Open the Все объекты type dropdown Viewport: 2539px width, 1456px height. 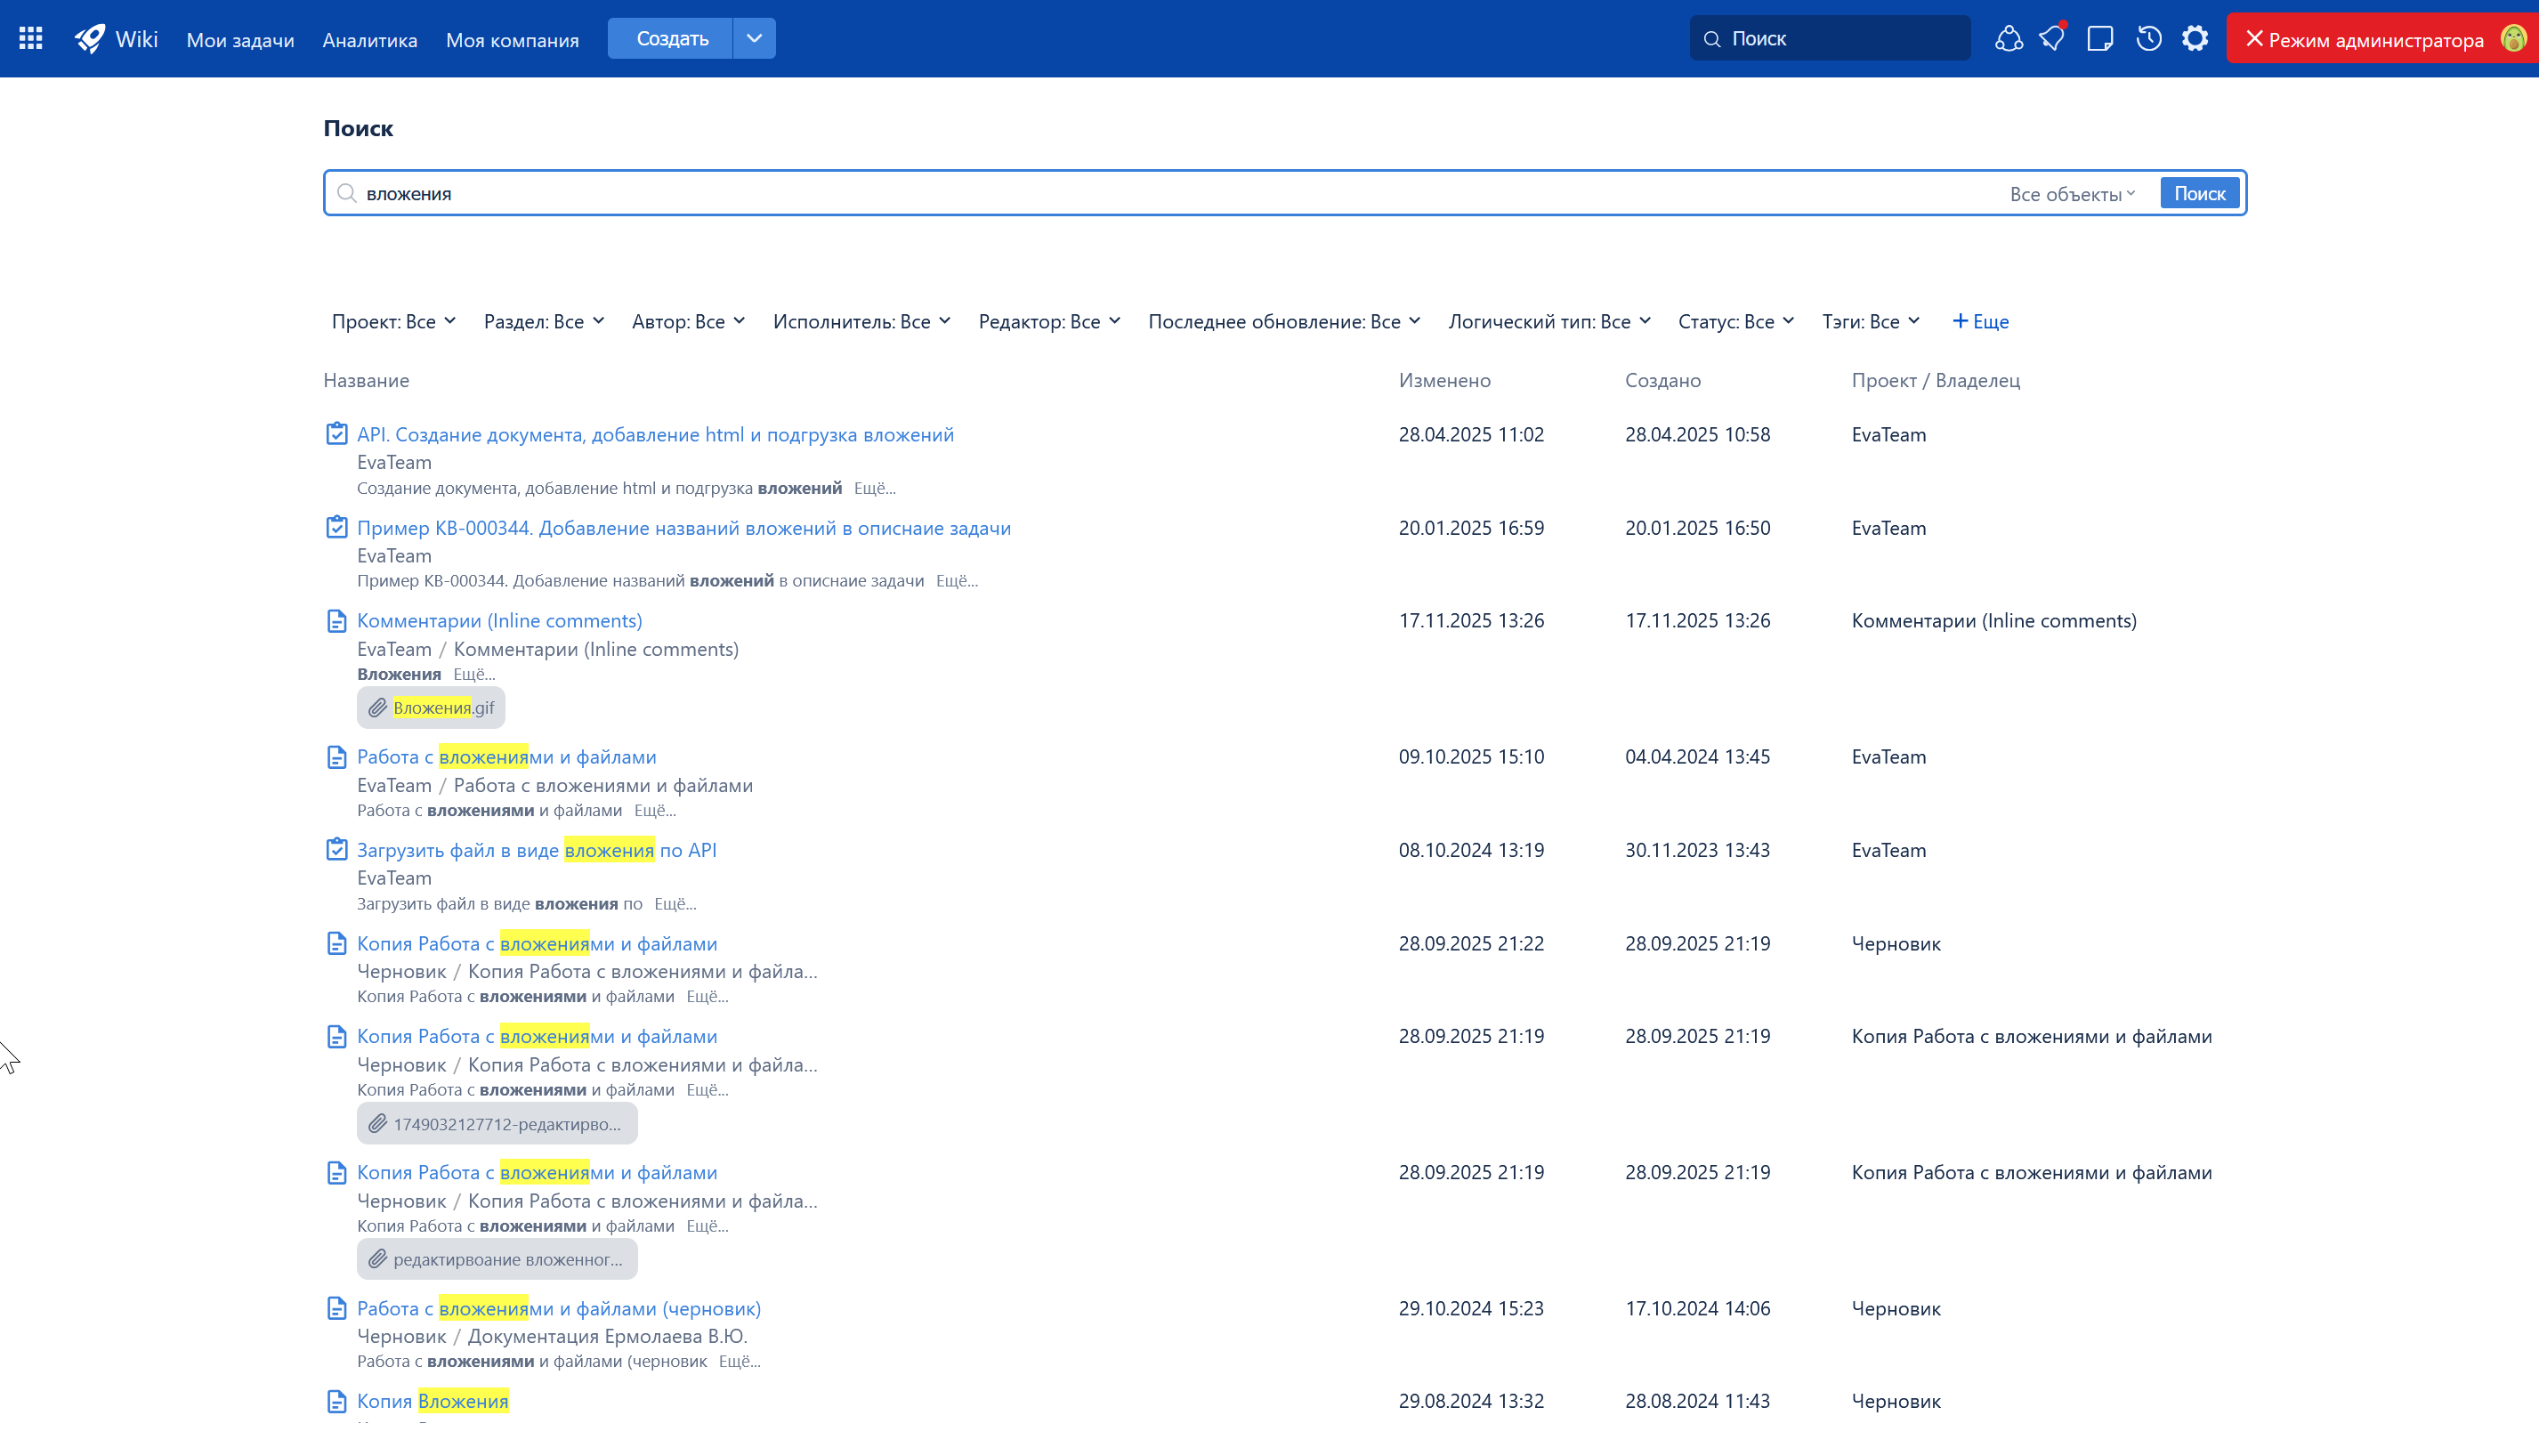coord(2072,194)
